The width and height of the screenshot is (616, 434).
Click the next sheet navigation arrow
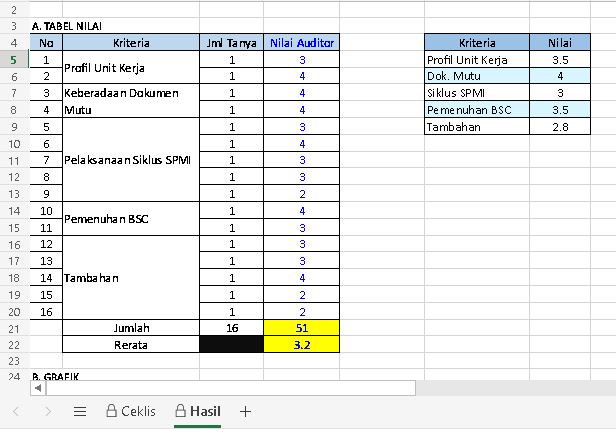point(47,411)
